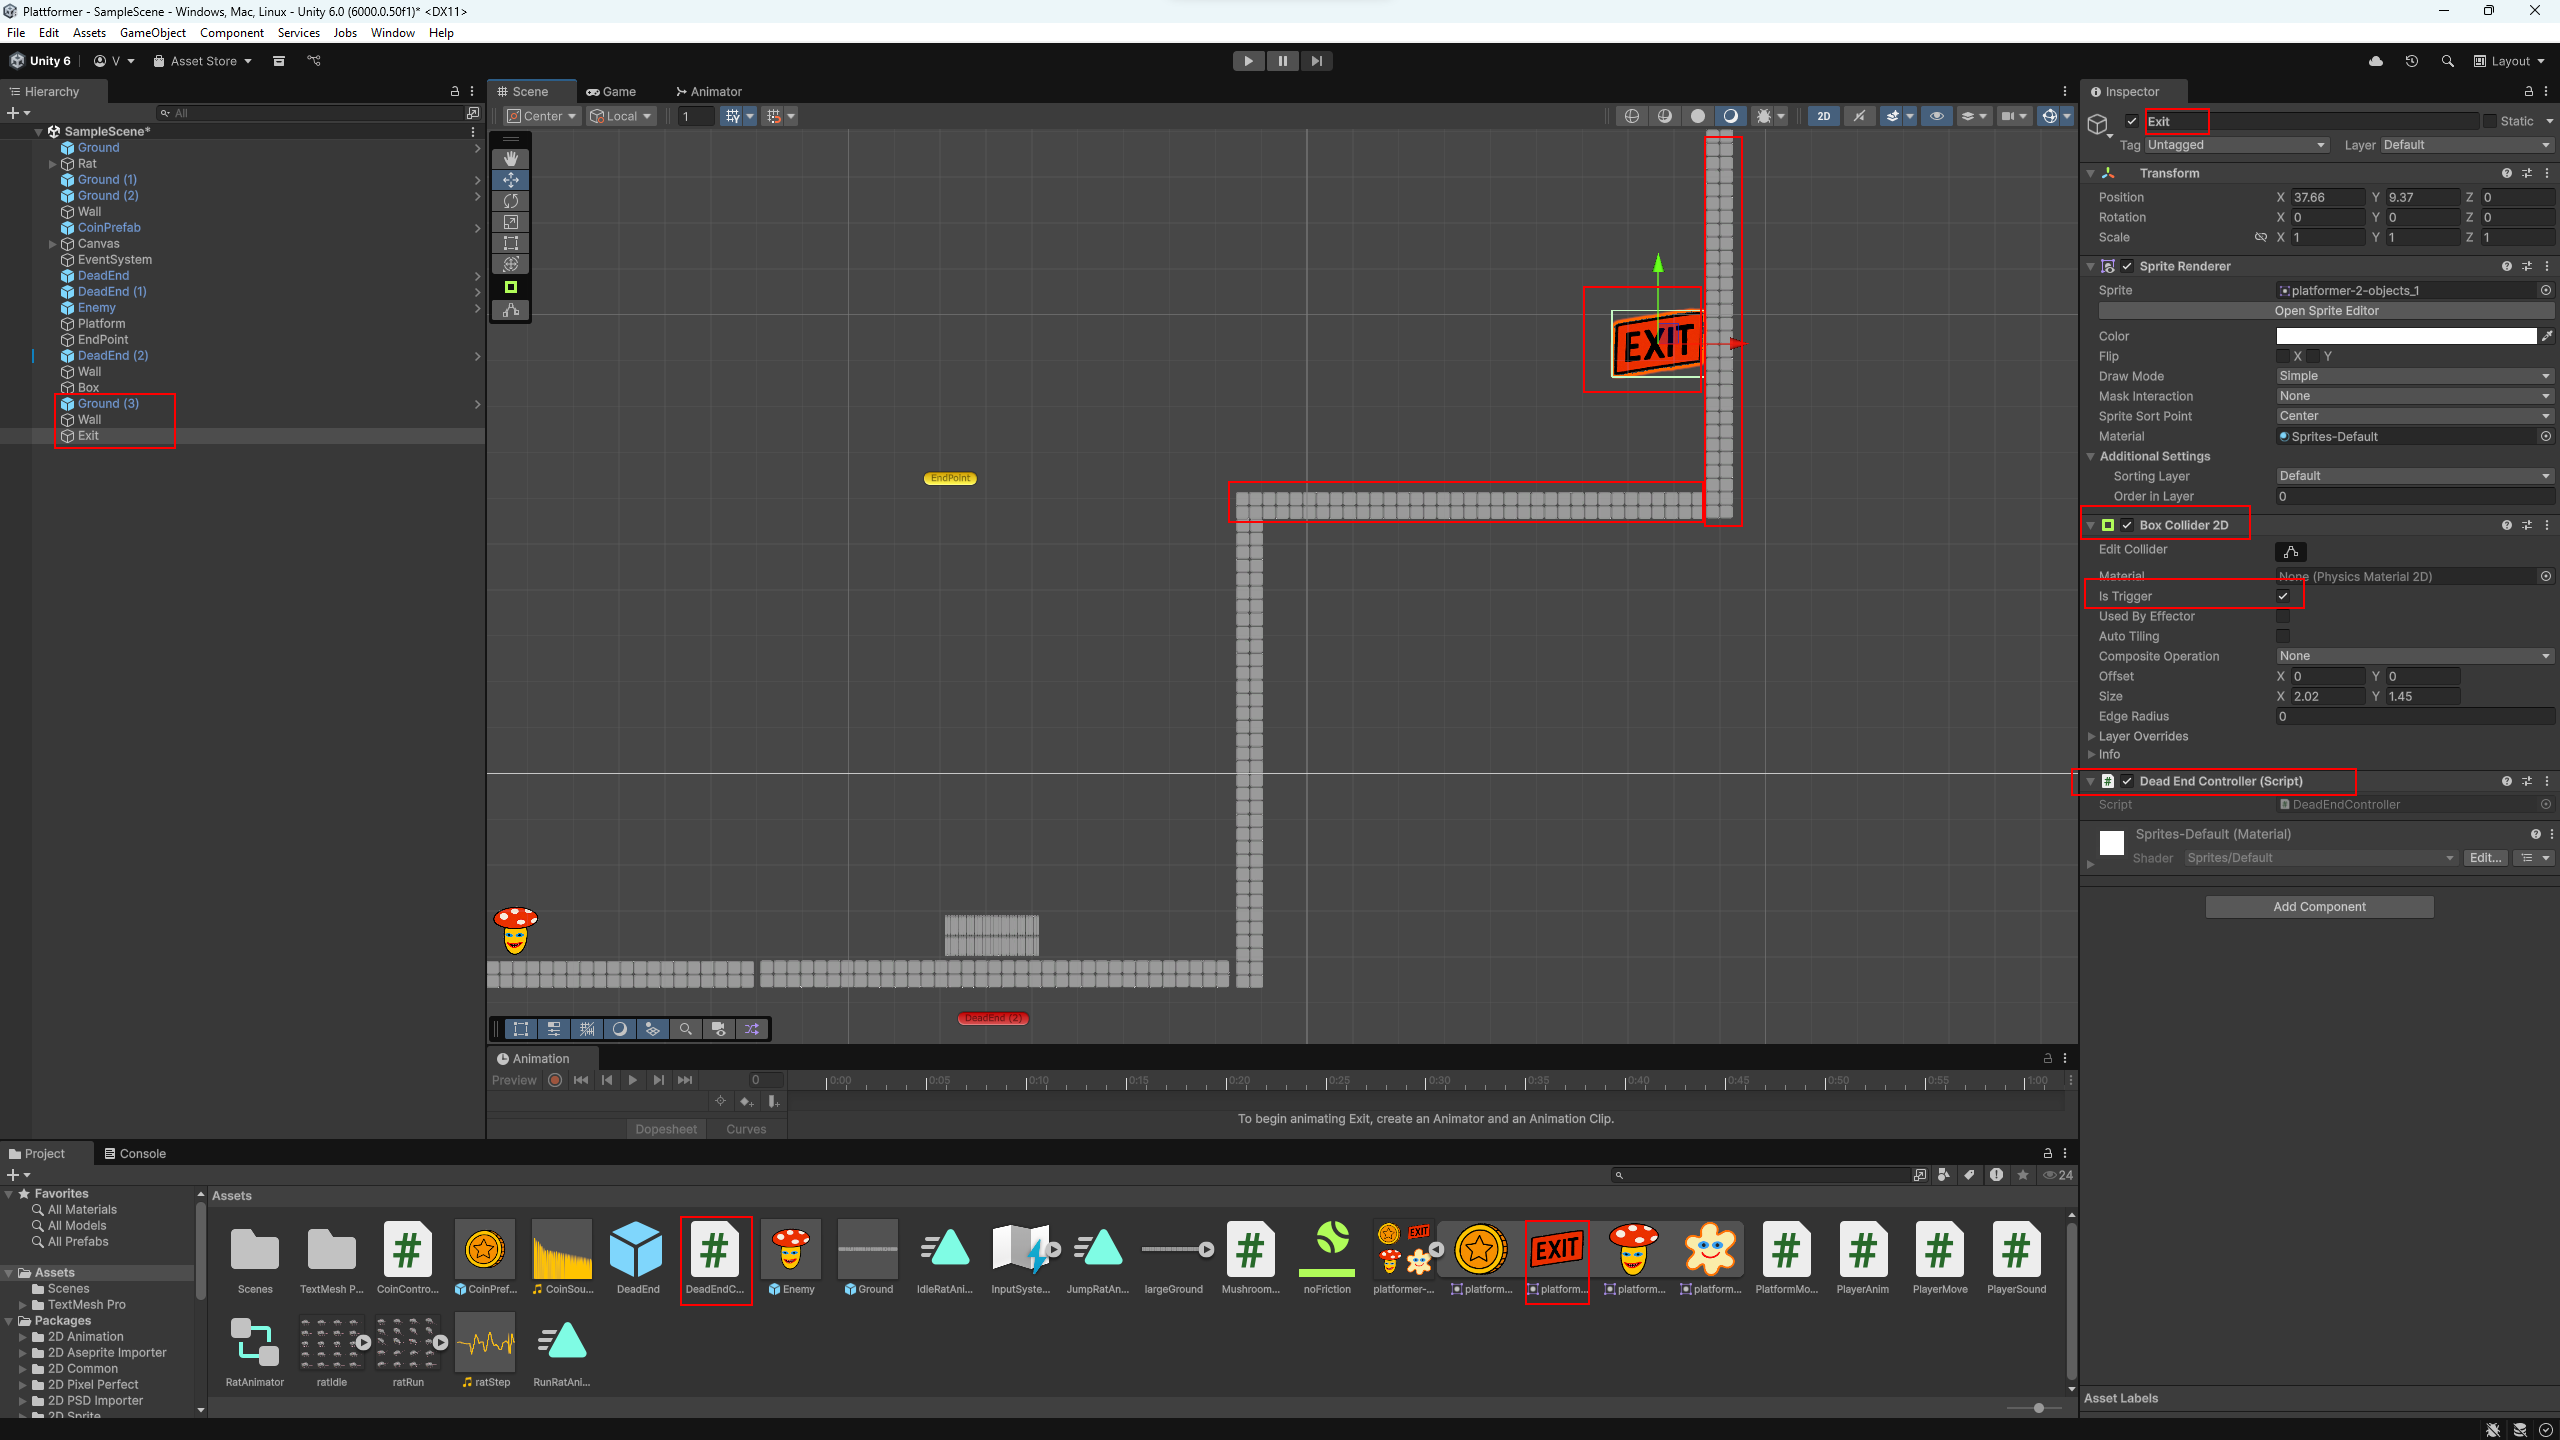Open the GameObject menu

click(152, 33)
